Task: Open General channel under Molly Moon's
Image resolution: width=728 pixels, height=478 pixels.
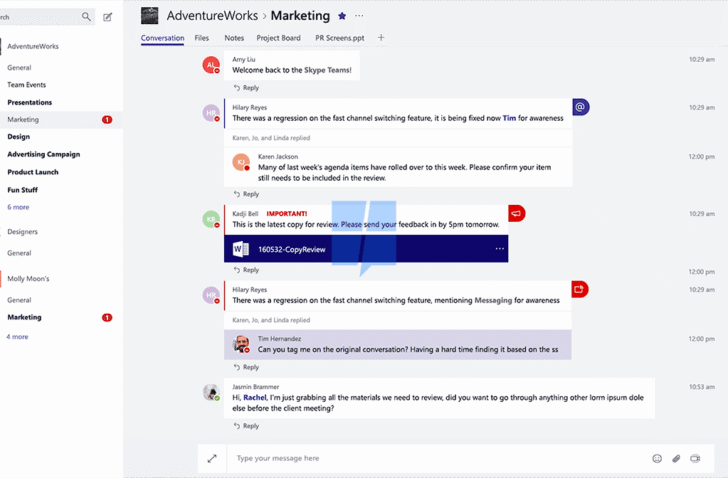Action: (x=19, y=300)
